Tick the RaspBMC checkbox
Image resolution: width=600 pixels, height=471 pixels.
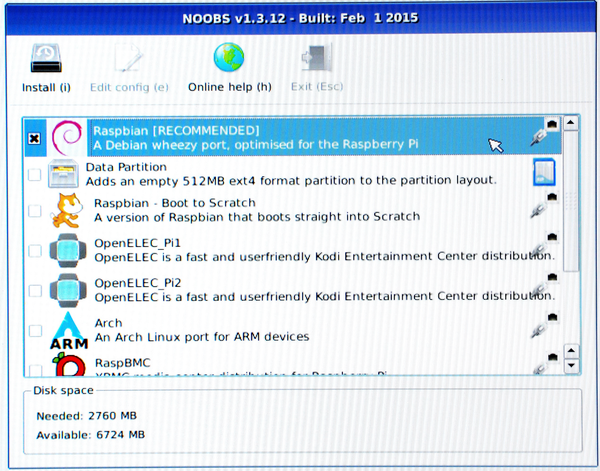36,370
